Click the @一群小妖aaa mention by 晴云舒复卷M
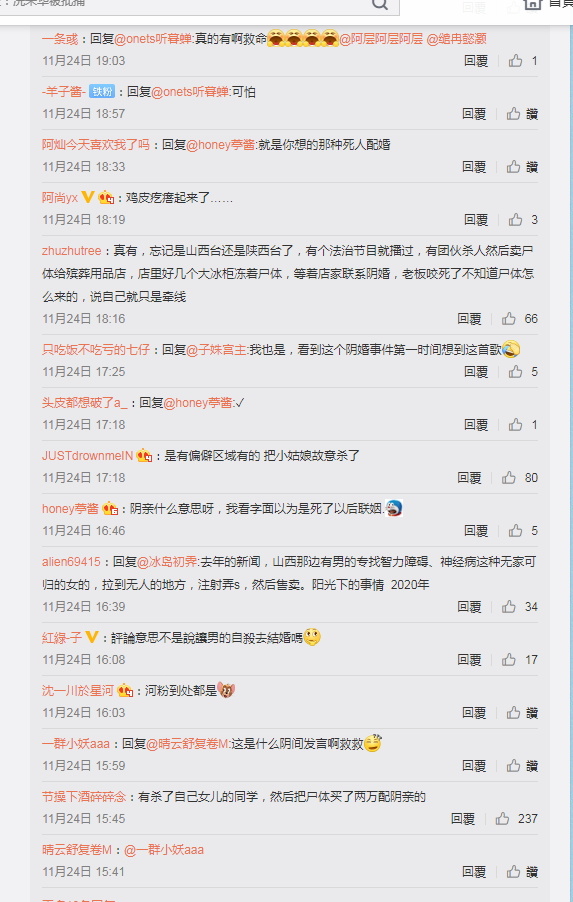 (164, 849)
